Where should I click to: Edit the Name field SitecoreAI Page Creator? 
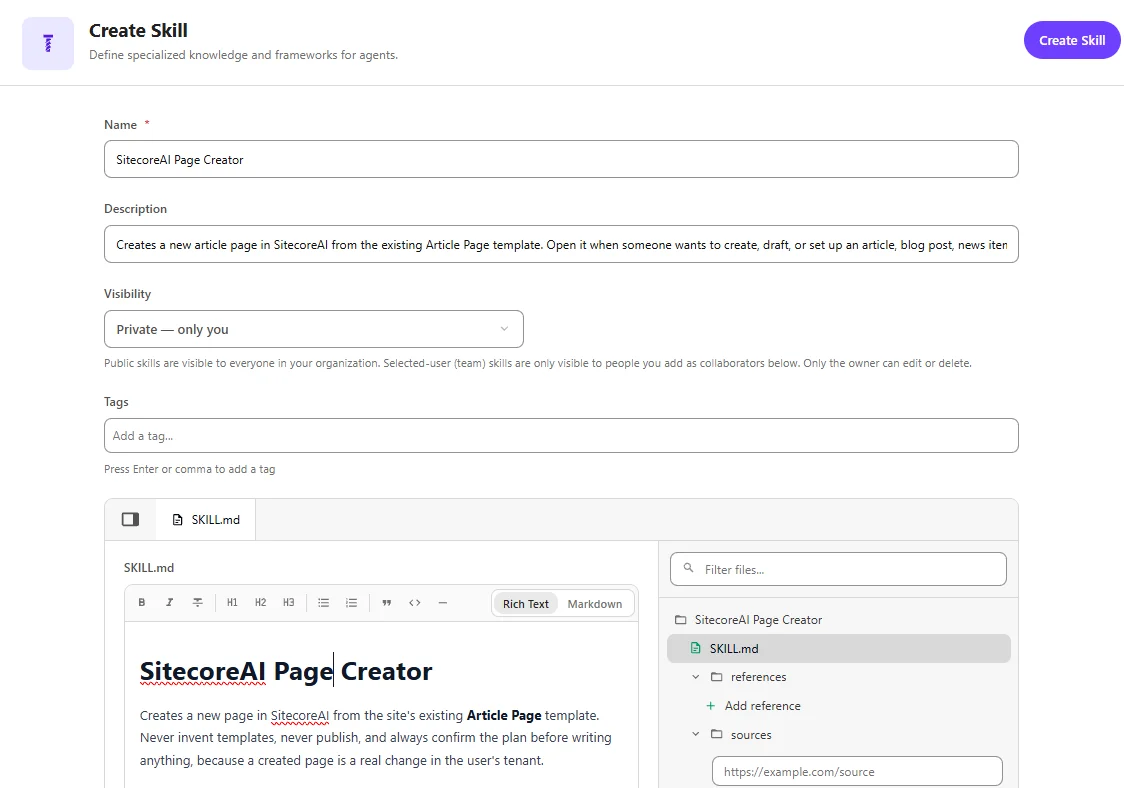[561, 159]
